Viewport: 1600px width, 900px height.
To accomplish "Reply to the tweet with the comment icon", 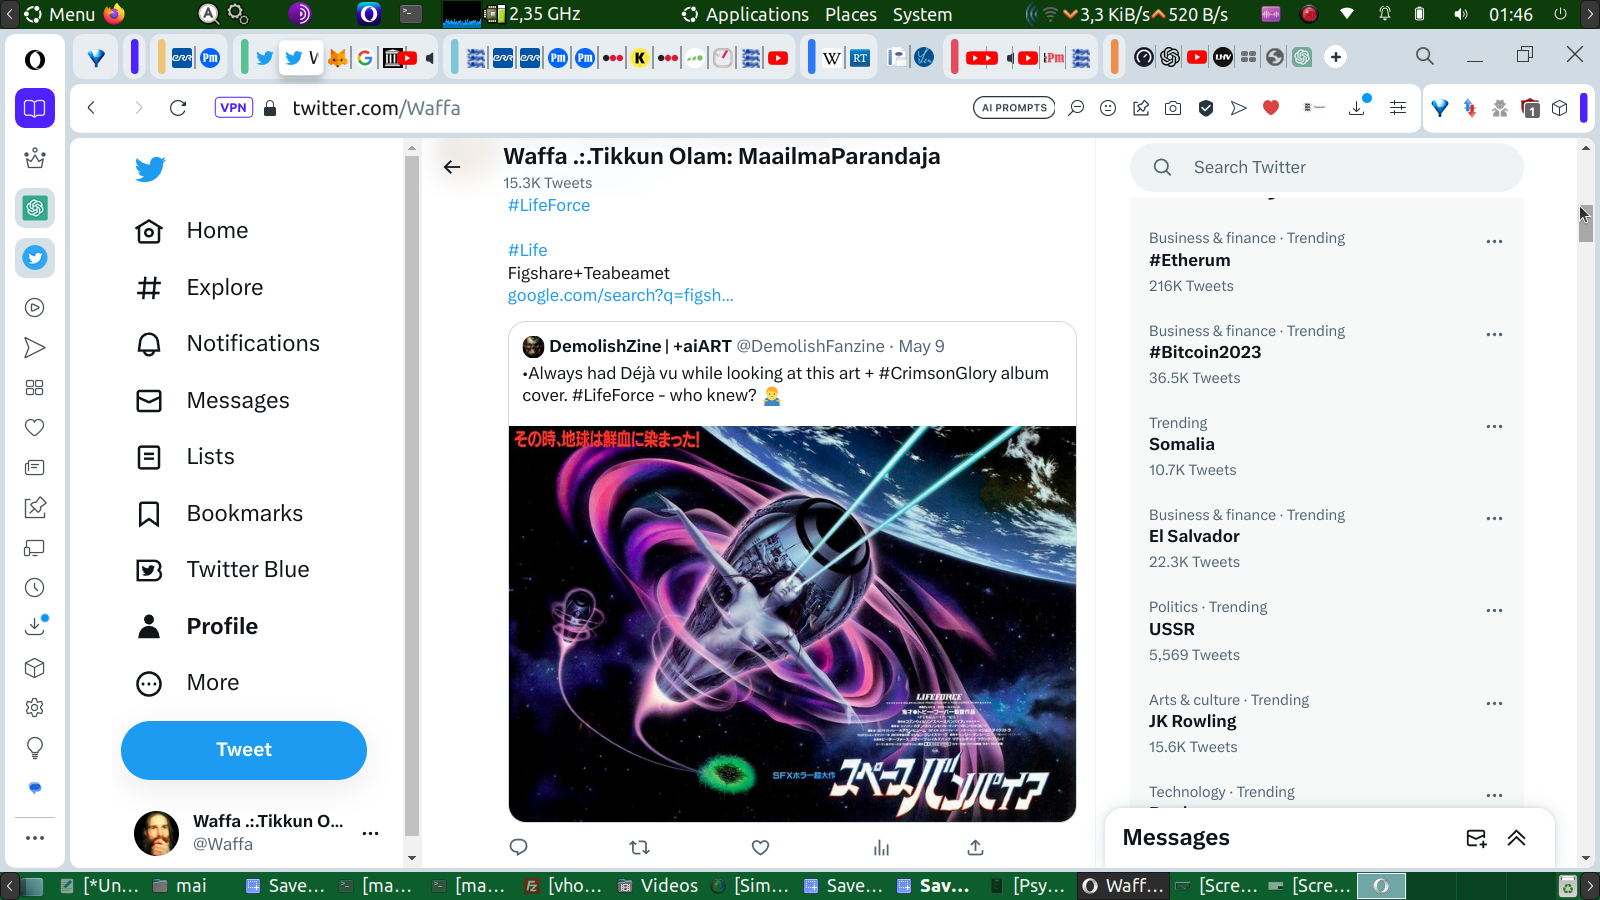I will click(x=518, y=847).
